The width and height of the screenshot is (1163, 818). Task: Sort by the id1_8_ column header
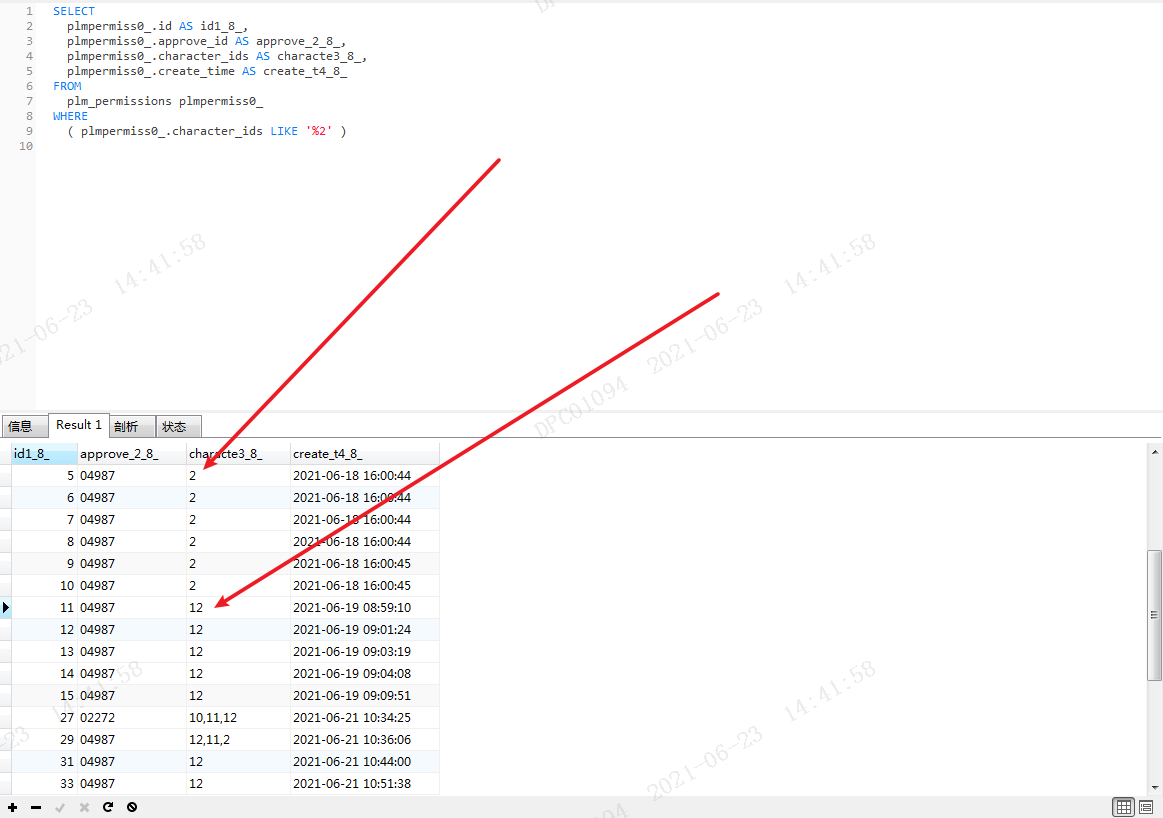pos(45,454)
